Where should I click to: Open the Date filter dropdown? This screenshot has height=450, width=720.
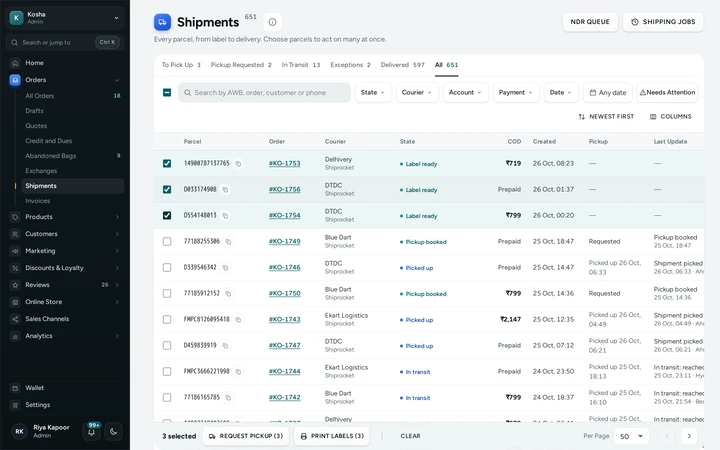pyautogui.click(x=561, y=93)
